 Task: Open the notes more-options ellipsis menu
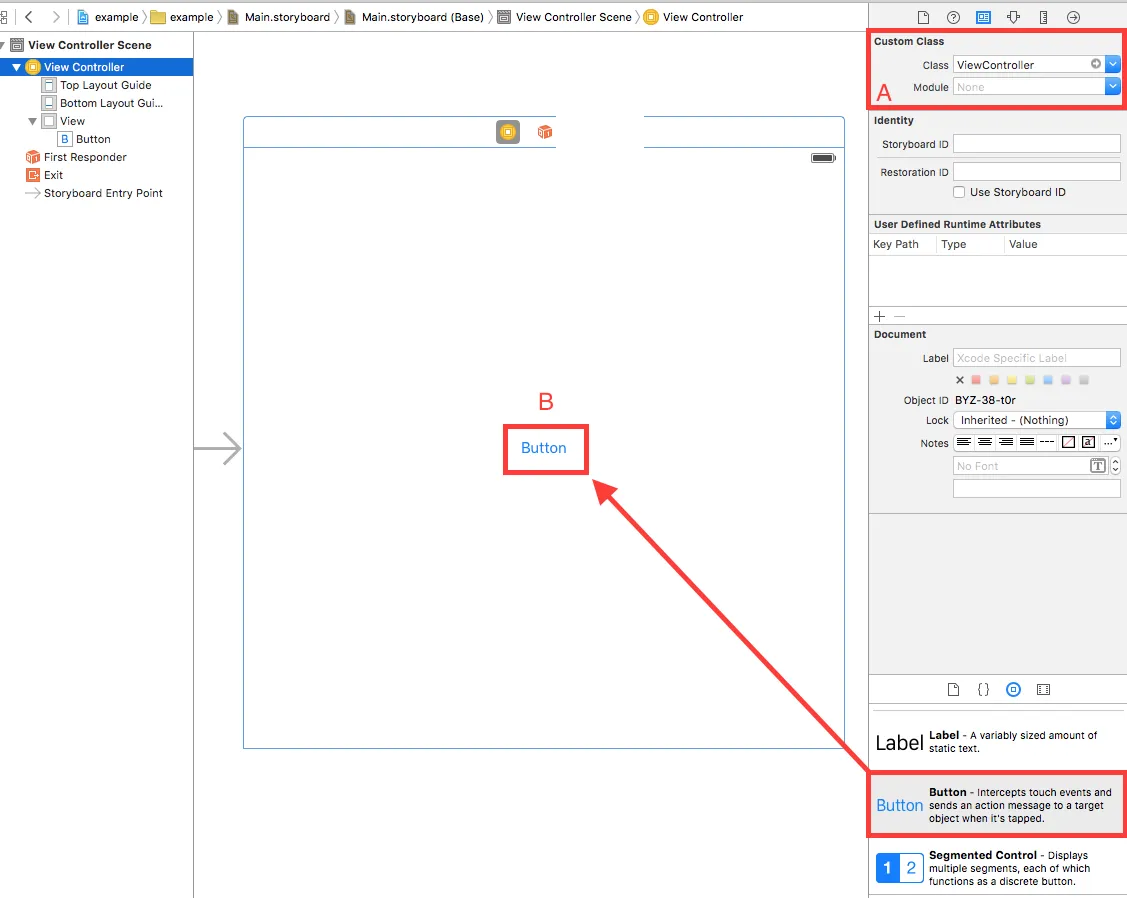click(1110, 442)
